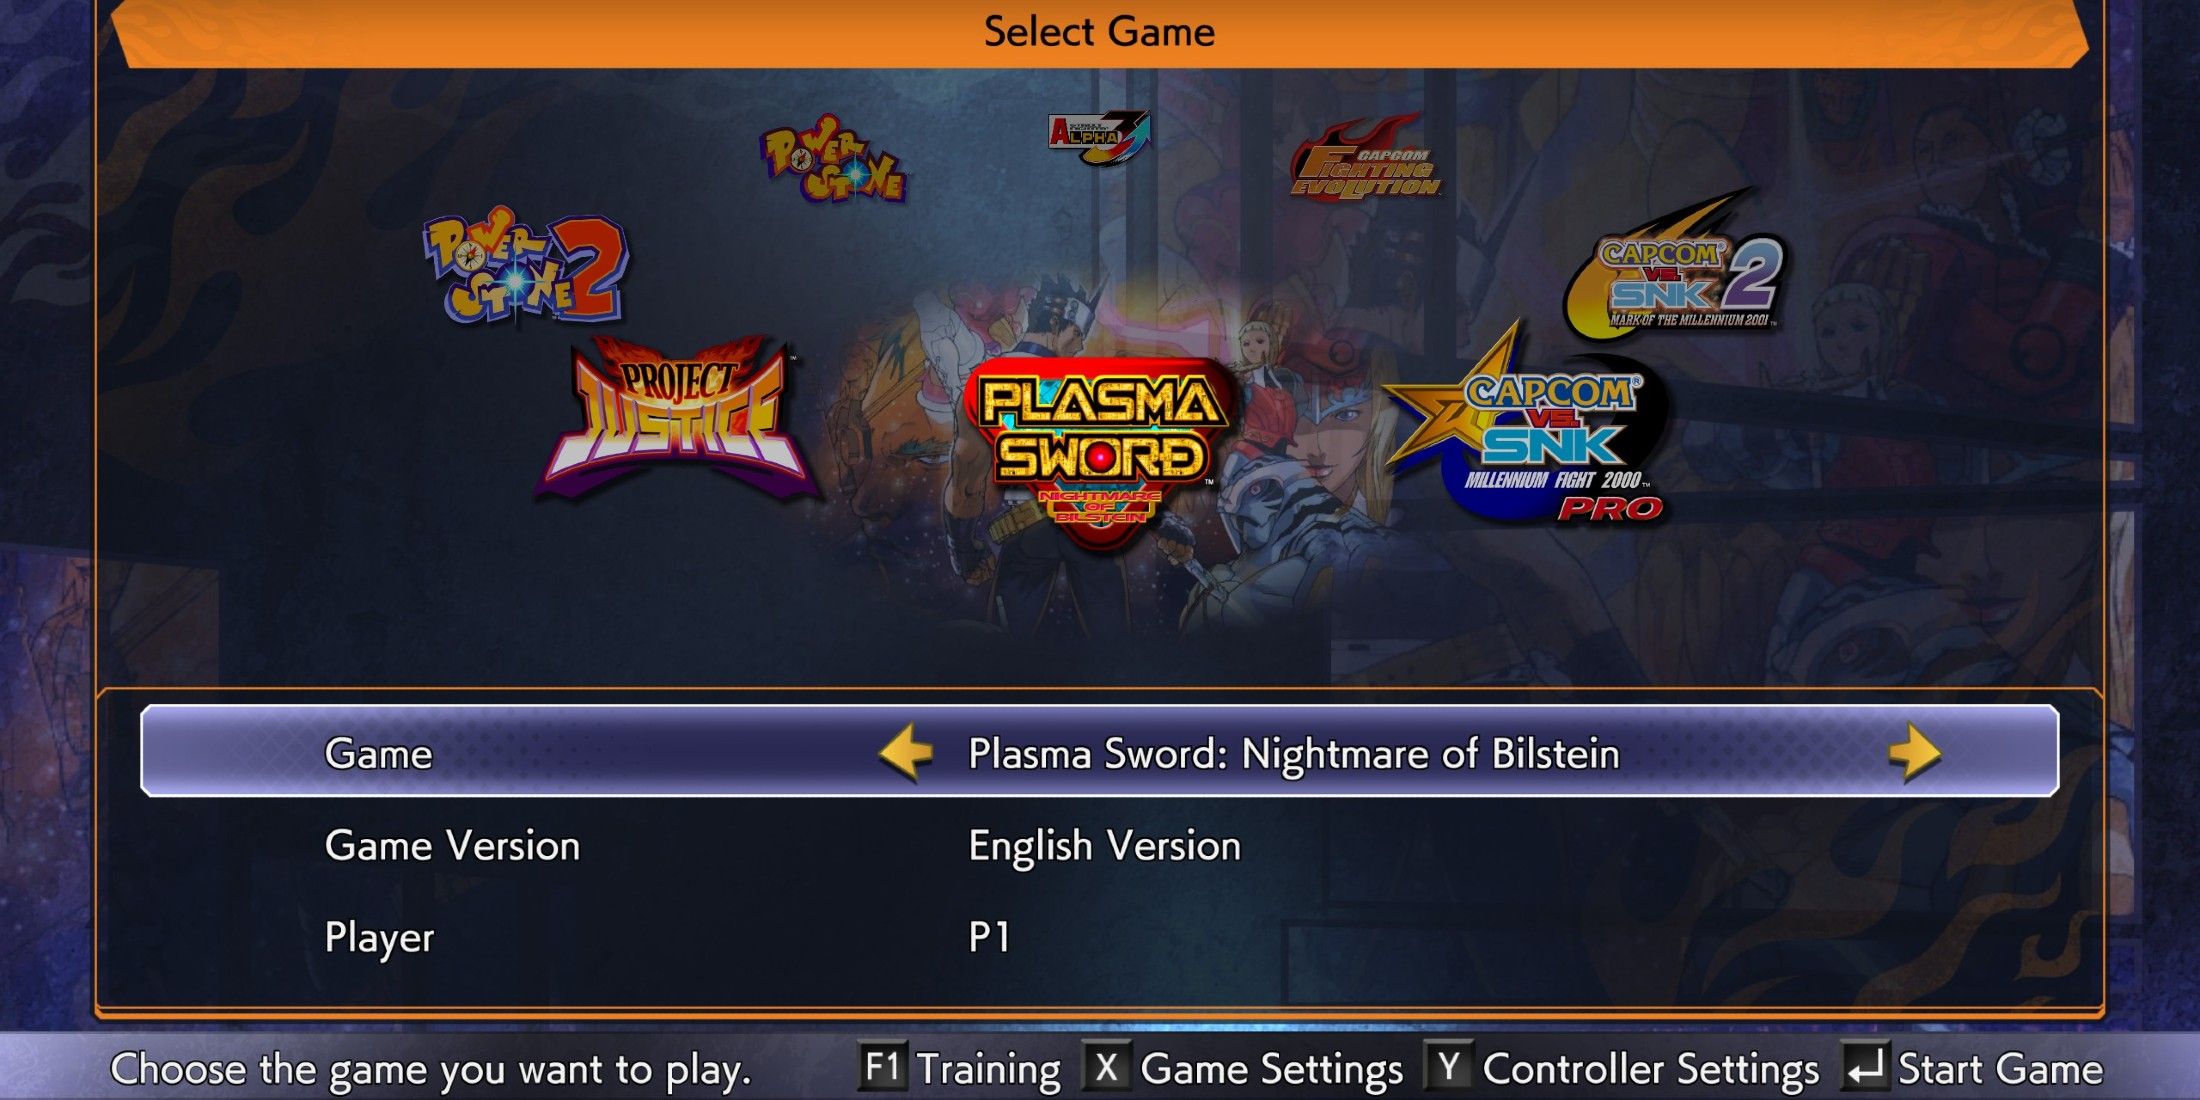Click the right arrow for next game
The image size is (2200, 1100).
coord(1914,752)
